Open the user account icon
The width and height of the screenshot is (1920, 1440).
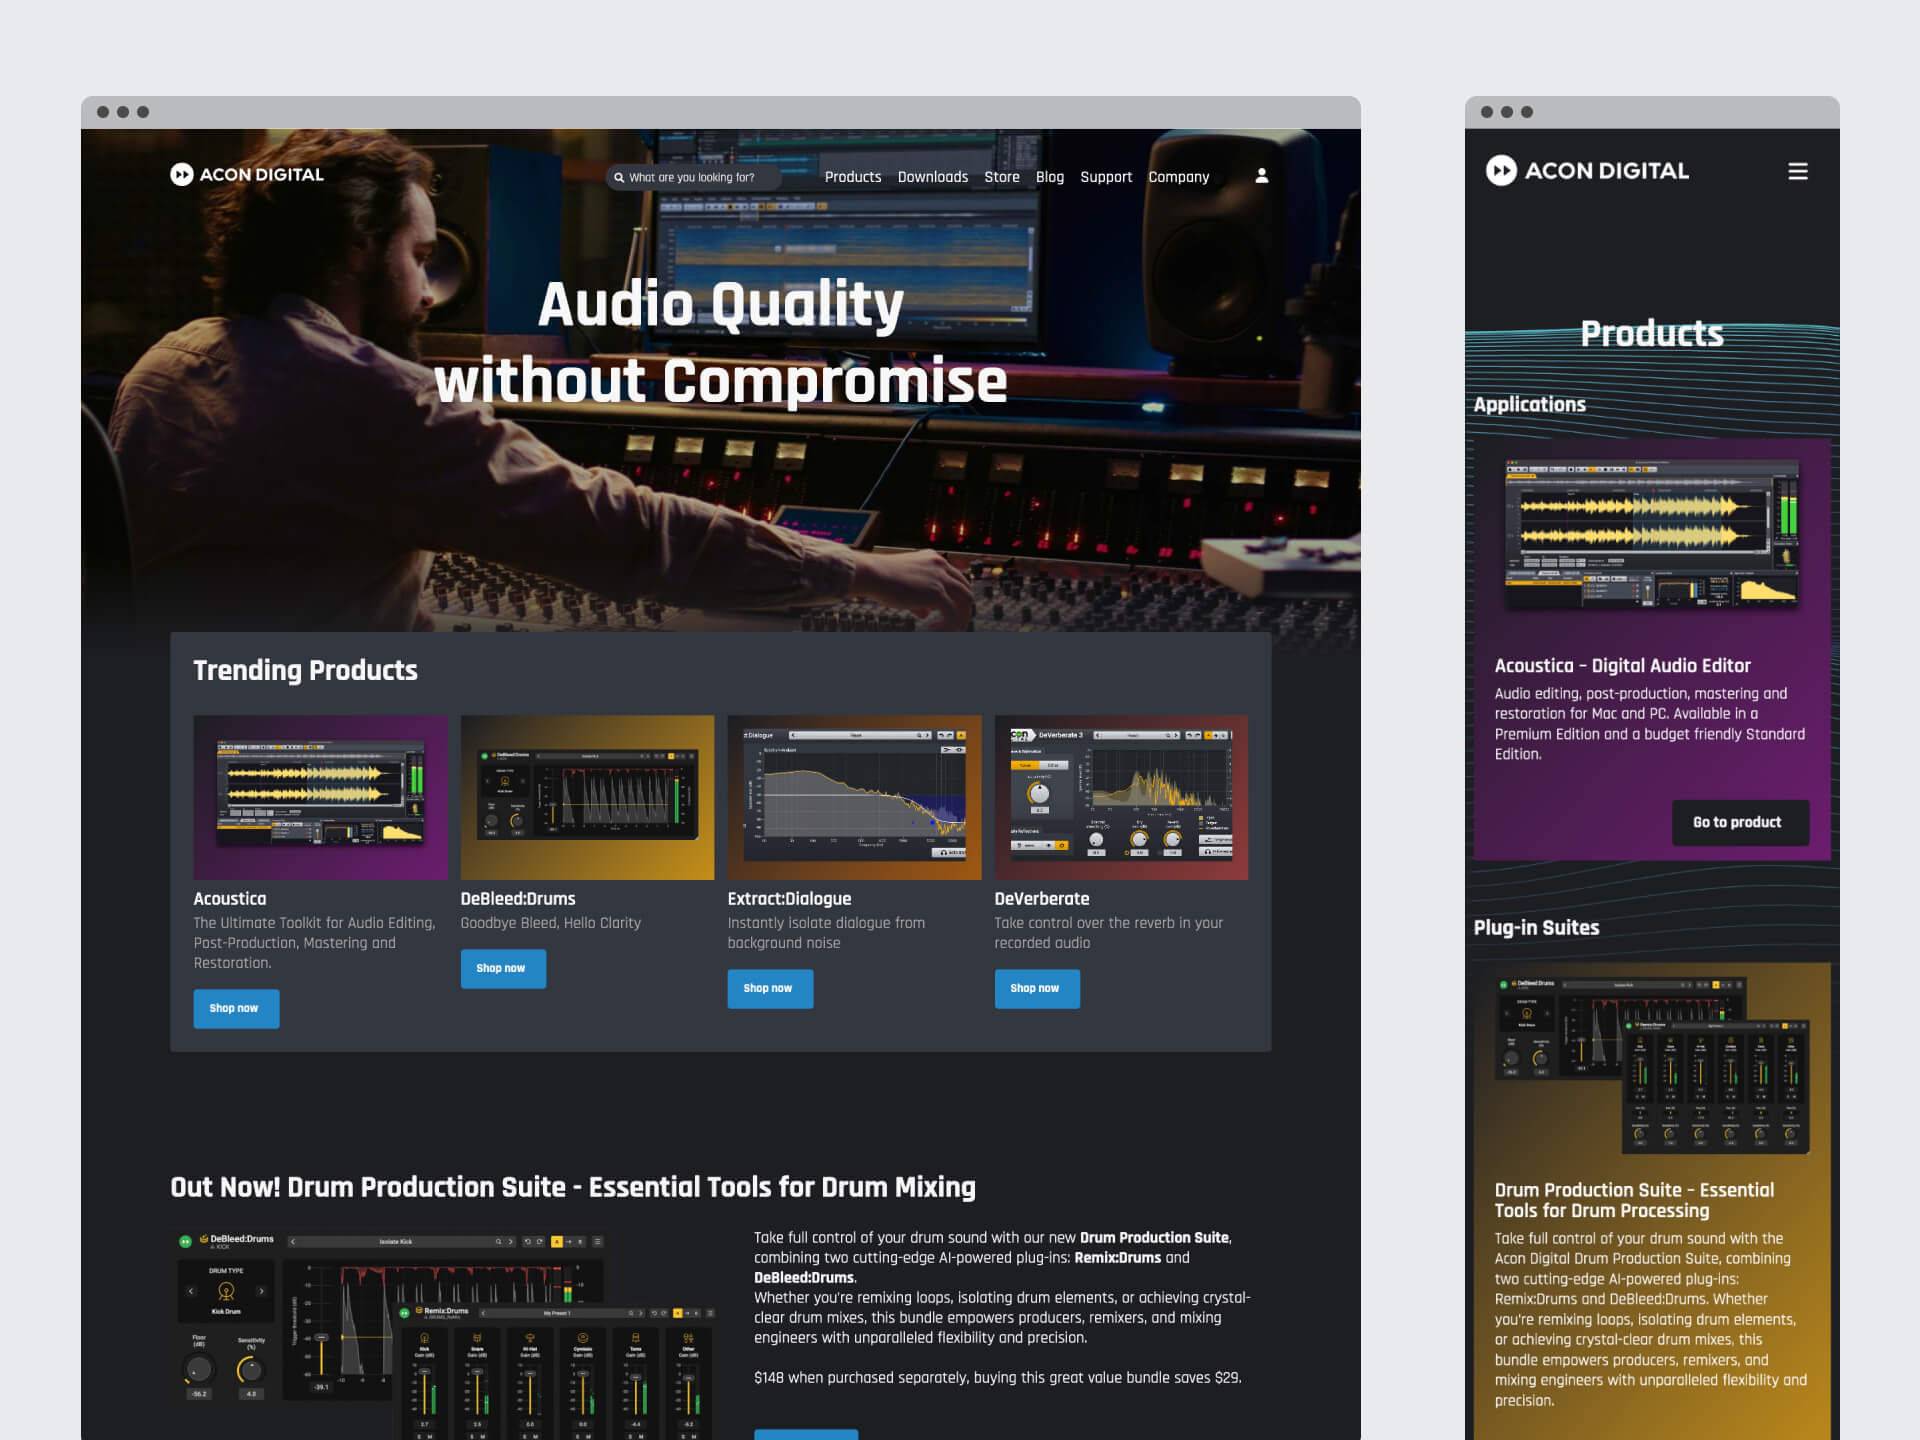click(1262, 176)
